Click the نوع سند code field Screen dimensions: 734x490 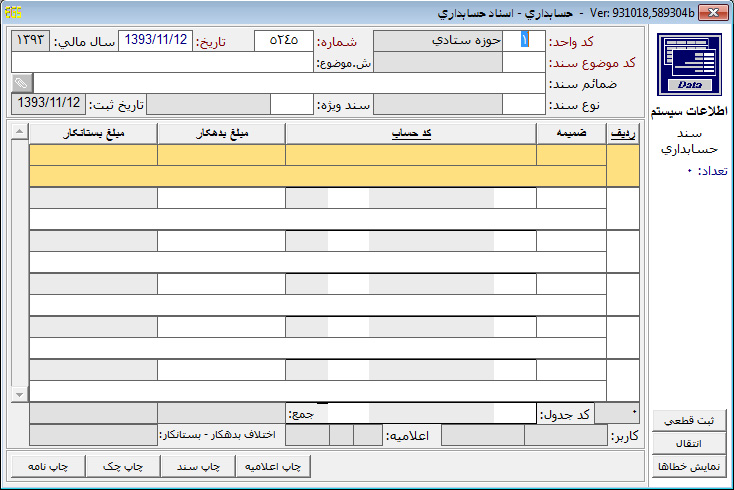tap(524, 104)
